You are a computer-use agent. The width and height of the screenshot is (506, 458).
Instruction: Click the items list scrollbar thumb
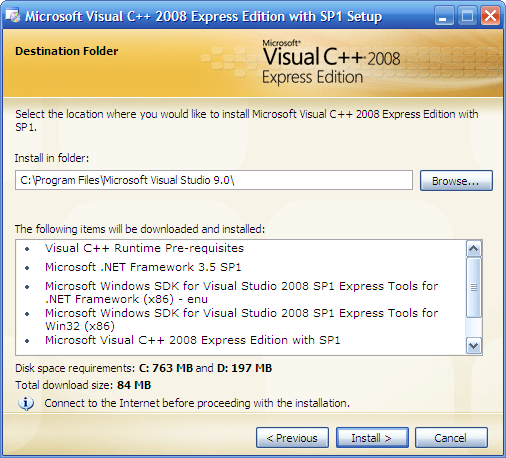pyautogui.click(x=474, y=287)
